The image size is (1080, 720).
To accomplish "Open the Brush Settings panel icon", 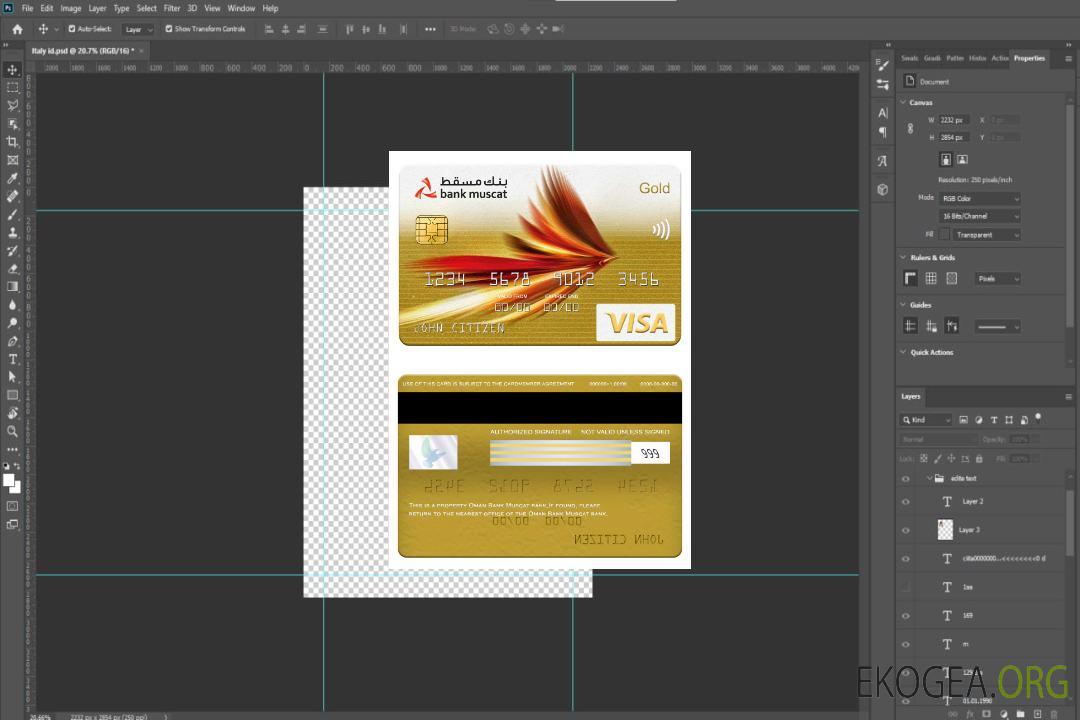I will pos(883,65).
